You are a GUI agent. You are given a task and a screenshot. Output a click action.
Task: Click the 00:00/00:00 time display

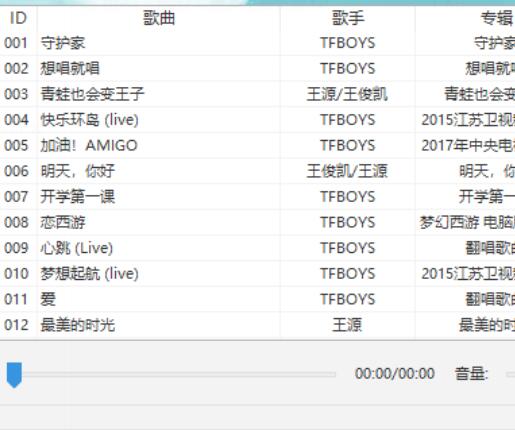pos(395,374)
